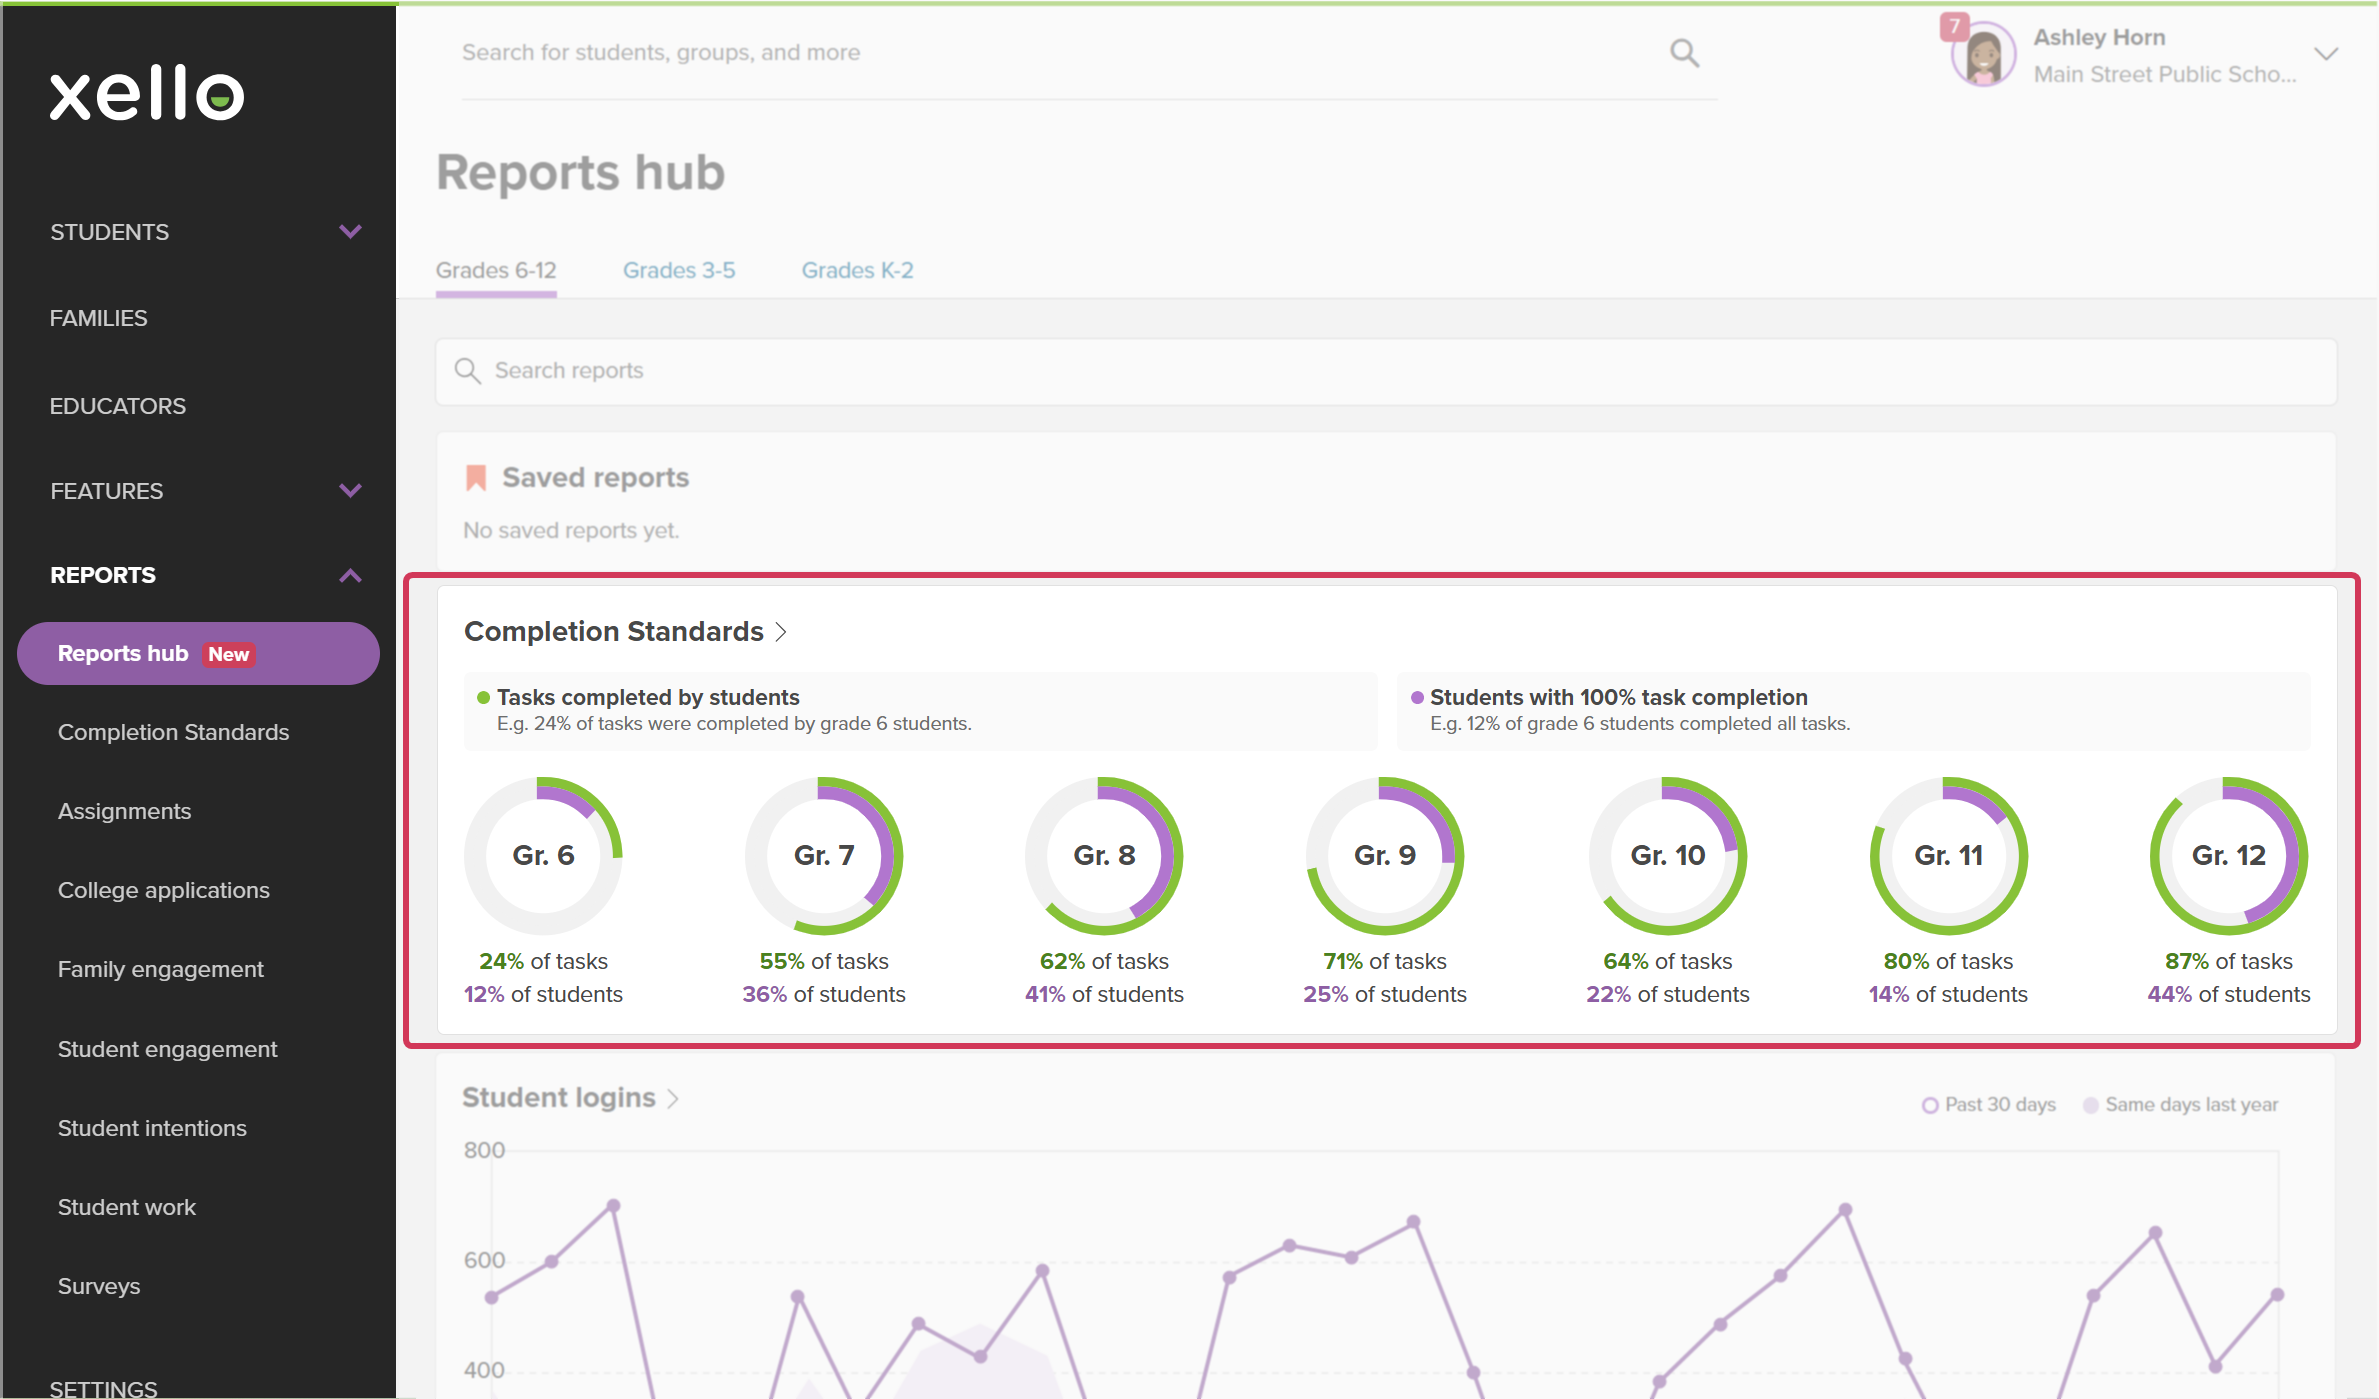
Task: Click the Saved reports bookmark icon
Action: point(476,478)
